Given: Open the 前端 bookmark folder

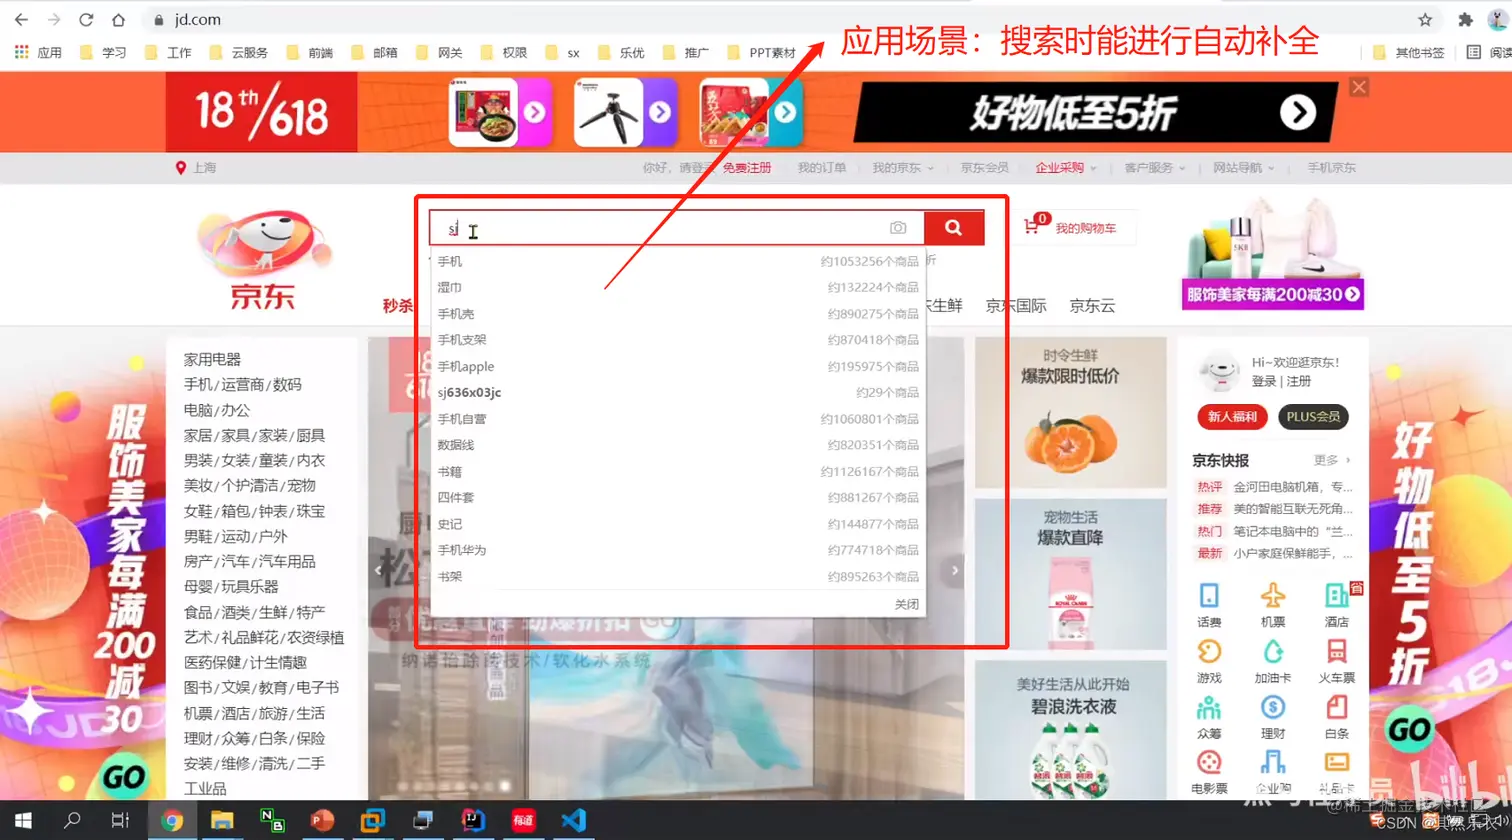Looking at the screenshot, I should [x=310, y=52].
